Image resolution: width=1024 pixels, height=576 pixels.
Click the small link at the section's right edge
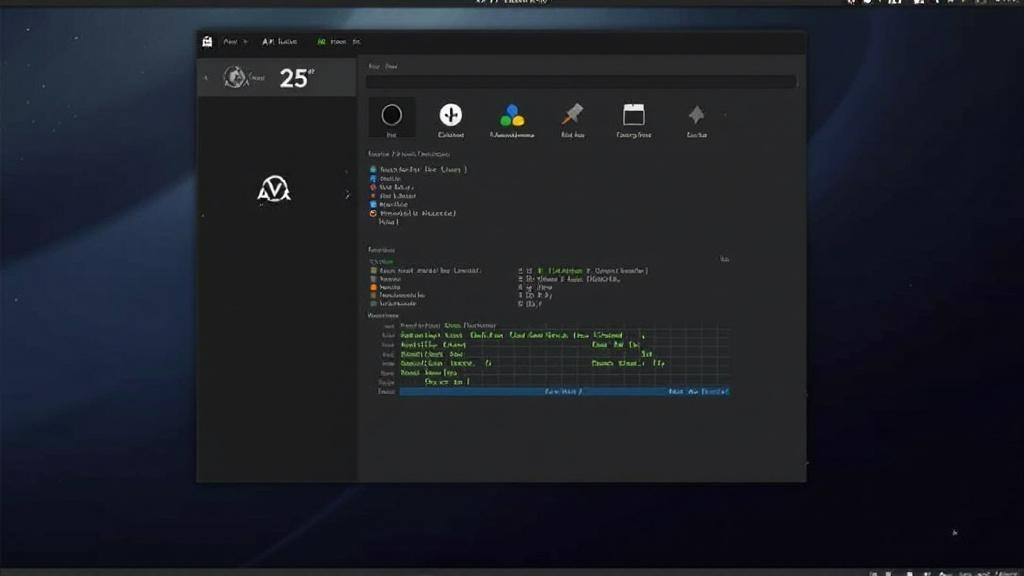[724, 258]
